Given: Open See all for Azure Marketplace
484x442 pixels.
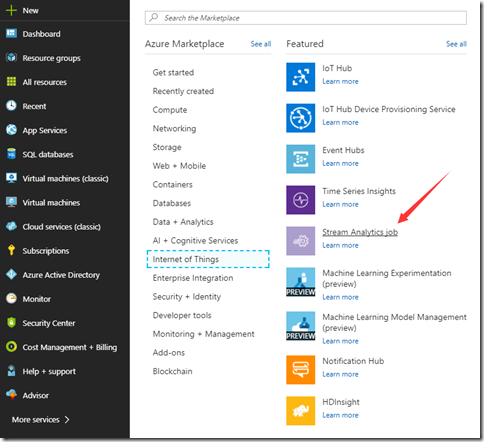Looking at the screenshot, I should pos(261,44).
